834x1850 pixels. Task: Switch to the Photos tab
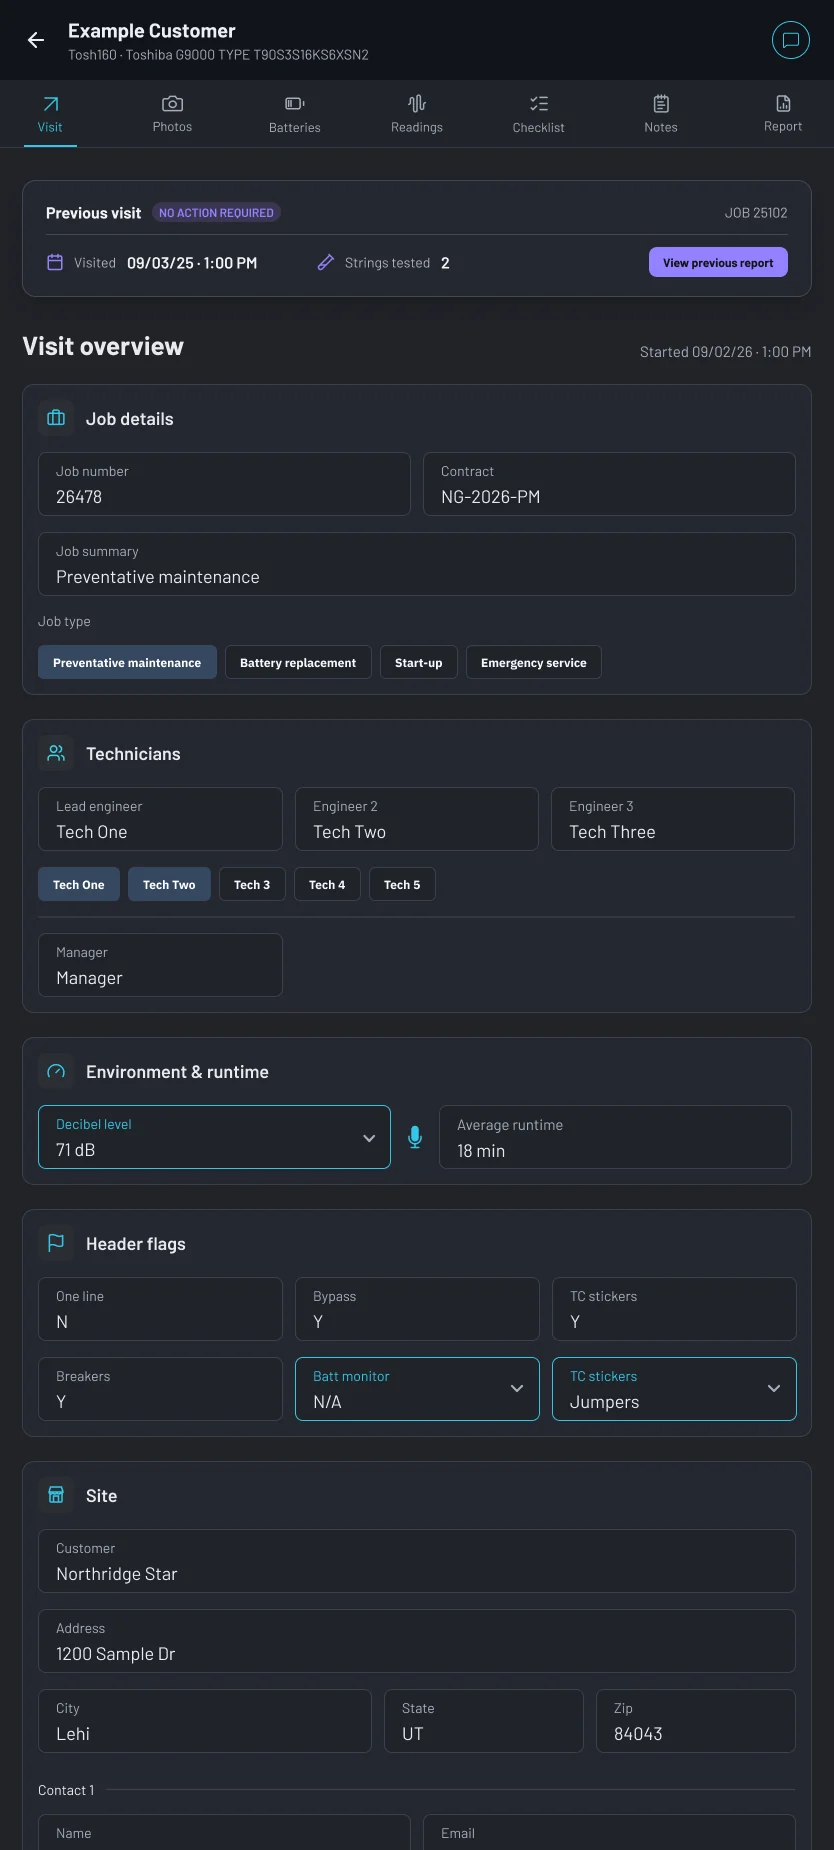point(172,114)
